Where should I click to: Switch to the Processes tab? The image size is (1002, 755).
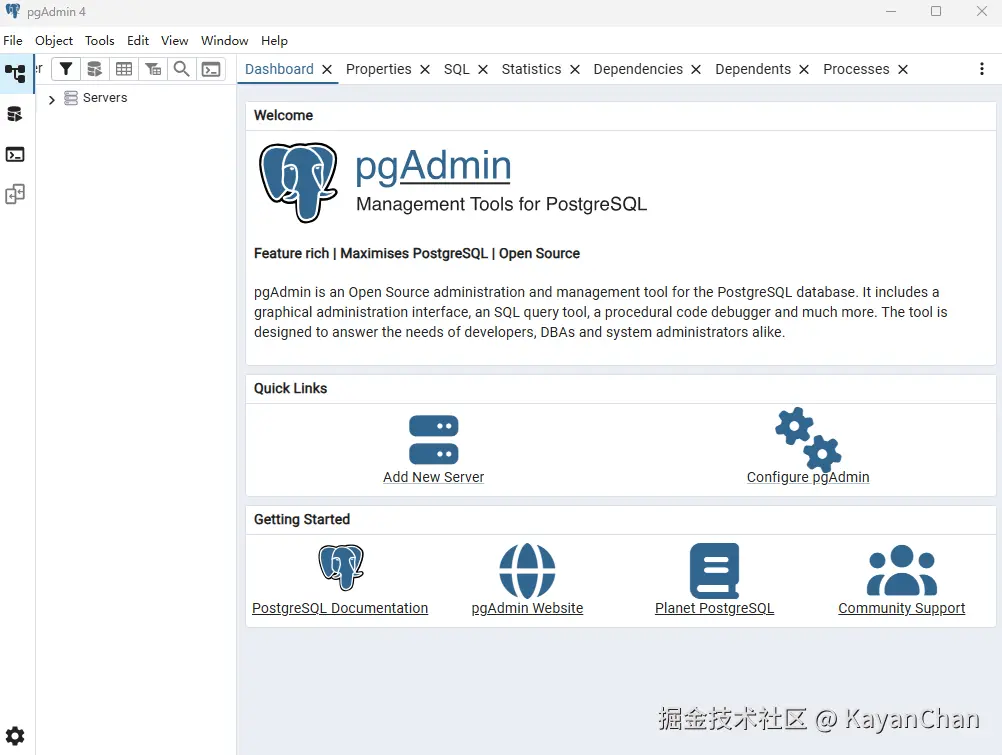point(856,69)
